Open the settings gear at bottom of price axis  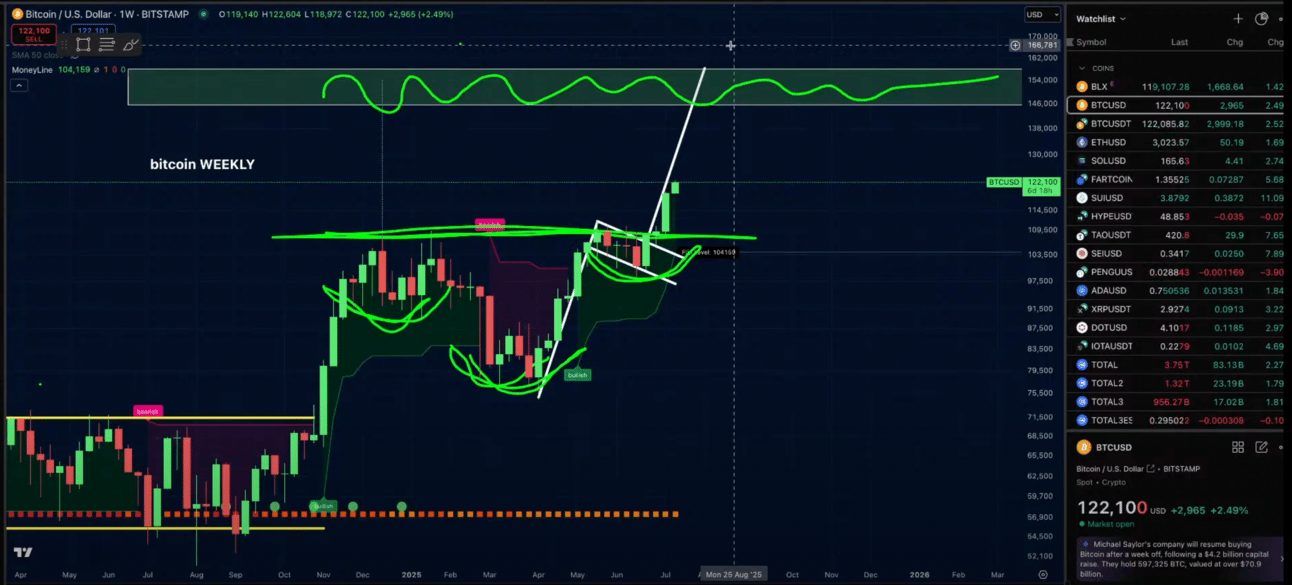[x=1043, y=574]
